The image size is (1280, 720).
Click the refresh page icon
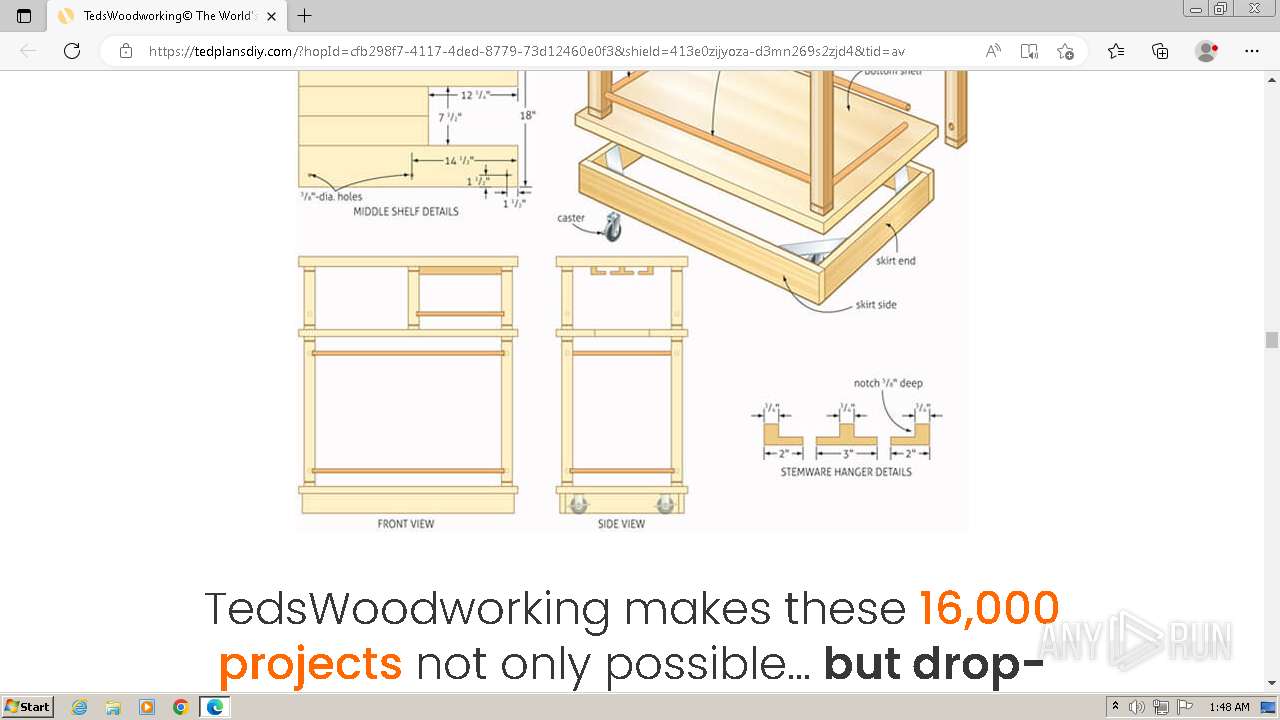tap(72, 51)
